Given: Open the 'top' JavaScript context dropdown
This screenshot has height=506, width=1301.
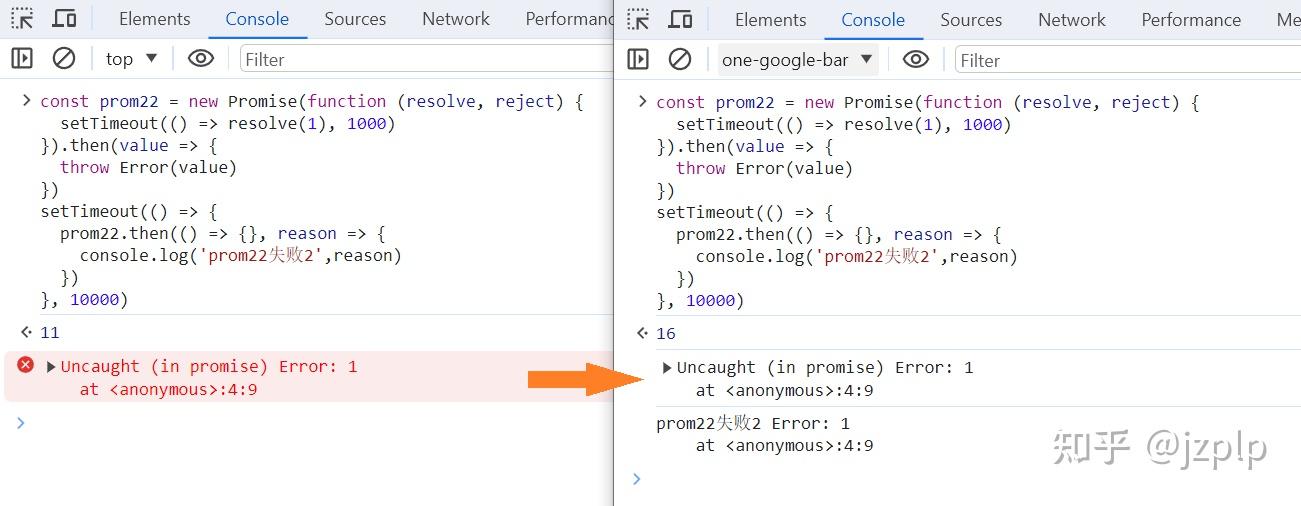Looking at the screenshot, I should click(131, 59).
